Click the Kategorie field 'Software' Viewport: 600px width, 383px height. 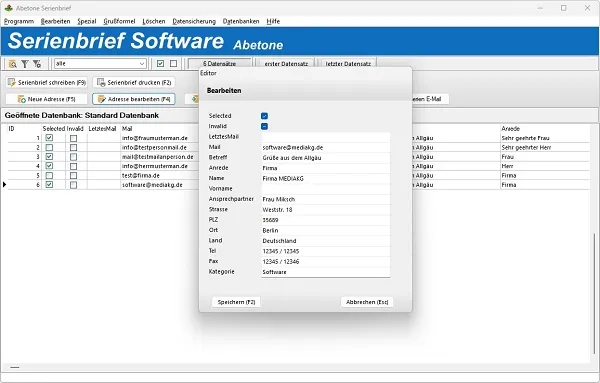coord(326,272)
